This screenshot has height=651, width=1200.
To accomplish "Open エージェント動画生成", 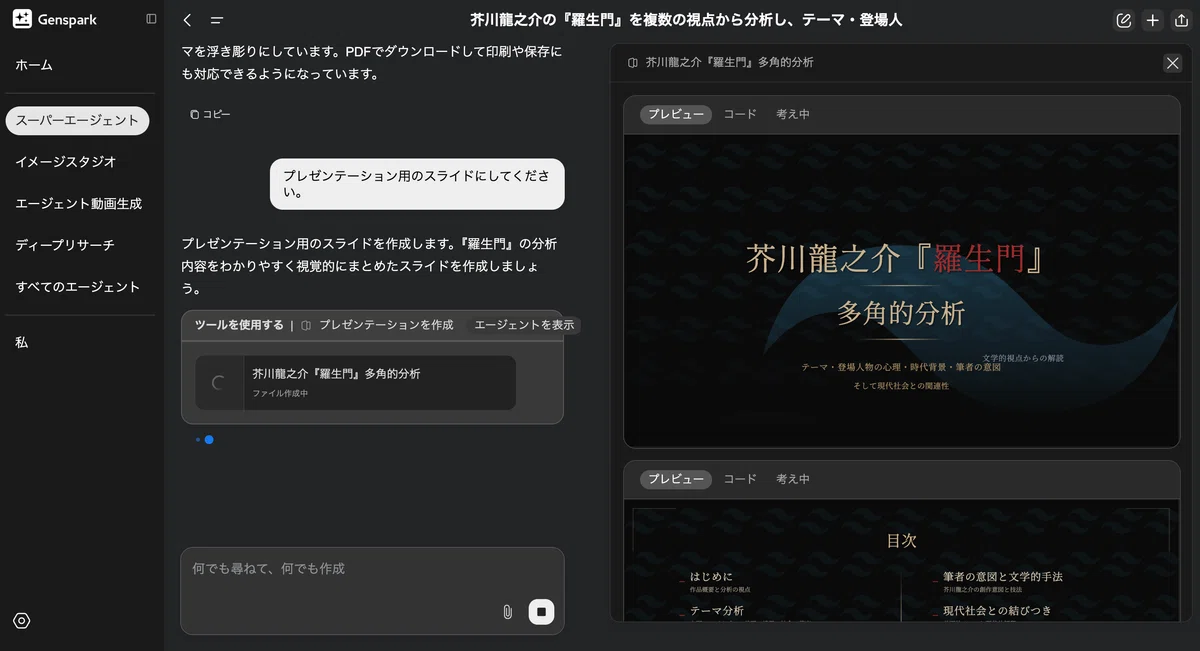I will coord(78,203).
